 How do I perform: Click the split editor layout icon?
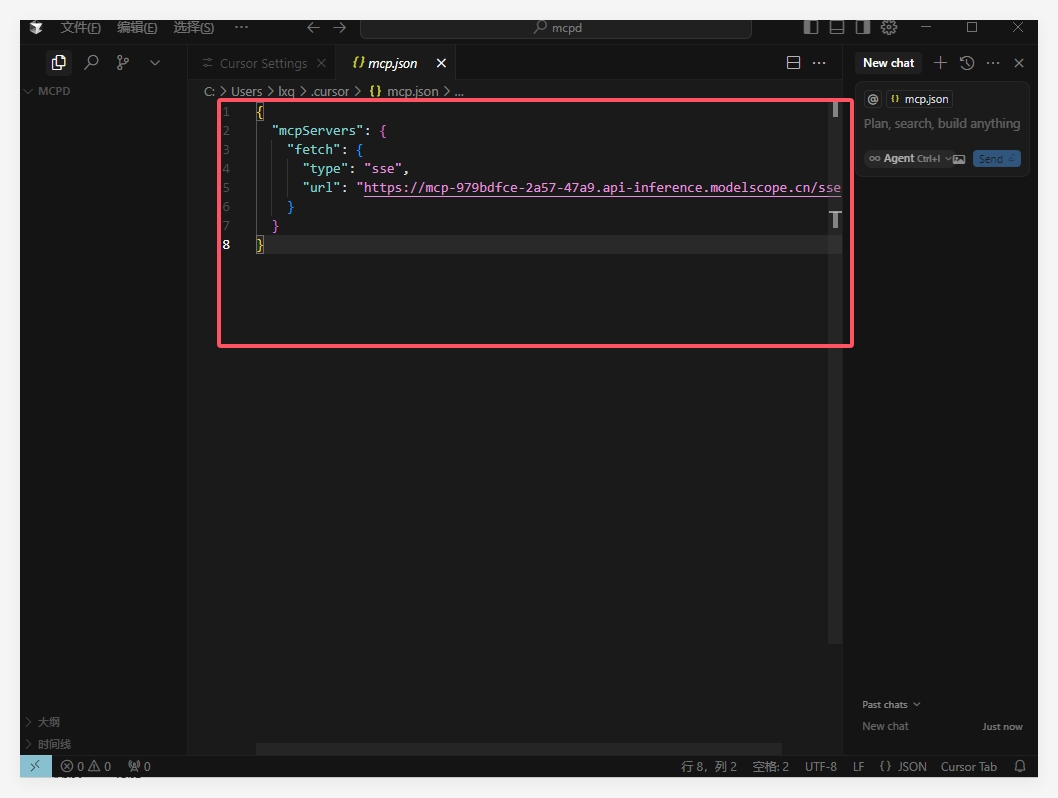pyautogui.click(x=793, y=63)
